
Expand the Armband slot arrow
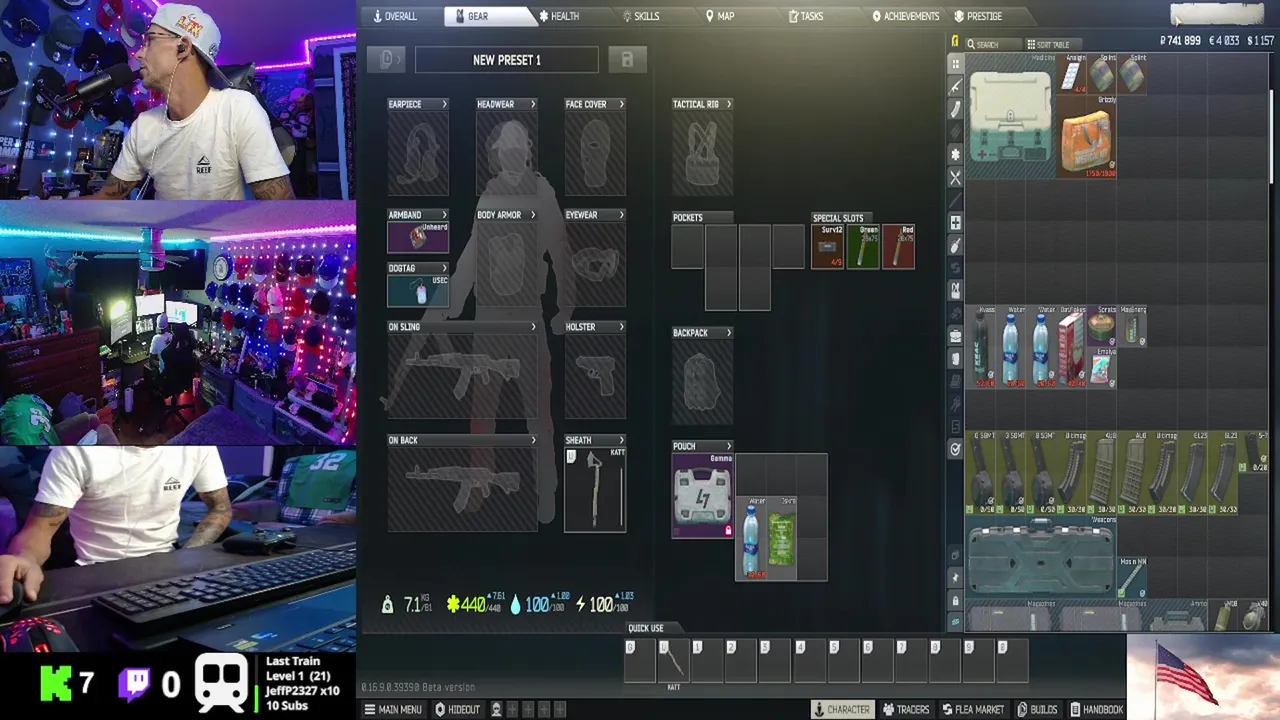444,215
